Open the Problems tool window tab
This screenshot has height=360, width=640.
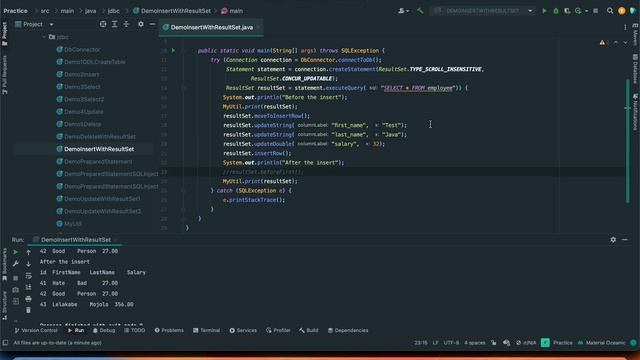[x=169, y=331]
